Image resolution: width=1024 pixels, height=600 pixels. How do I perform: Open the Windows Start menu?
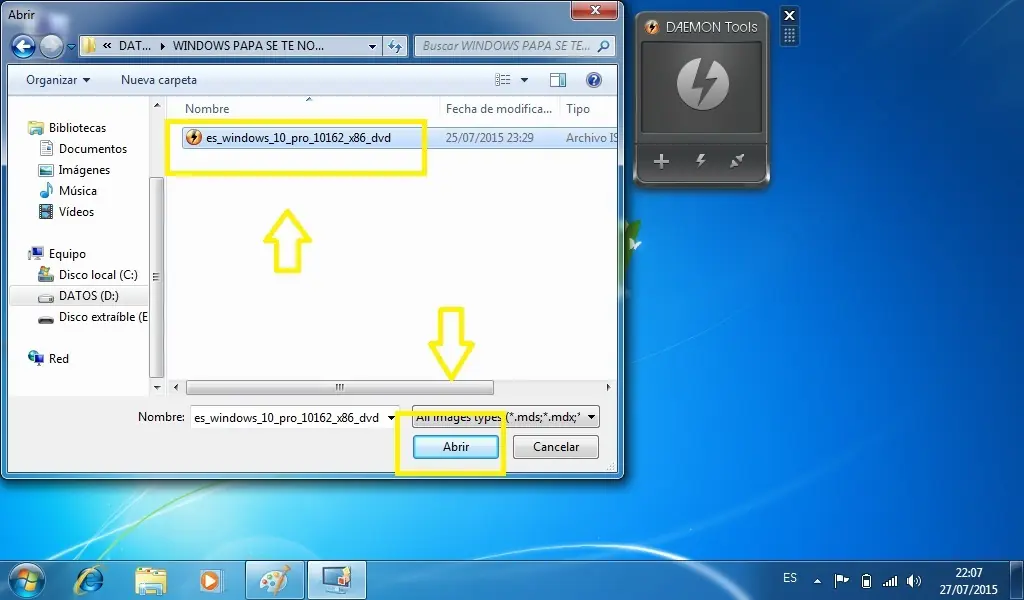pyautogui.click(x=27, y=580)
